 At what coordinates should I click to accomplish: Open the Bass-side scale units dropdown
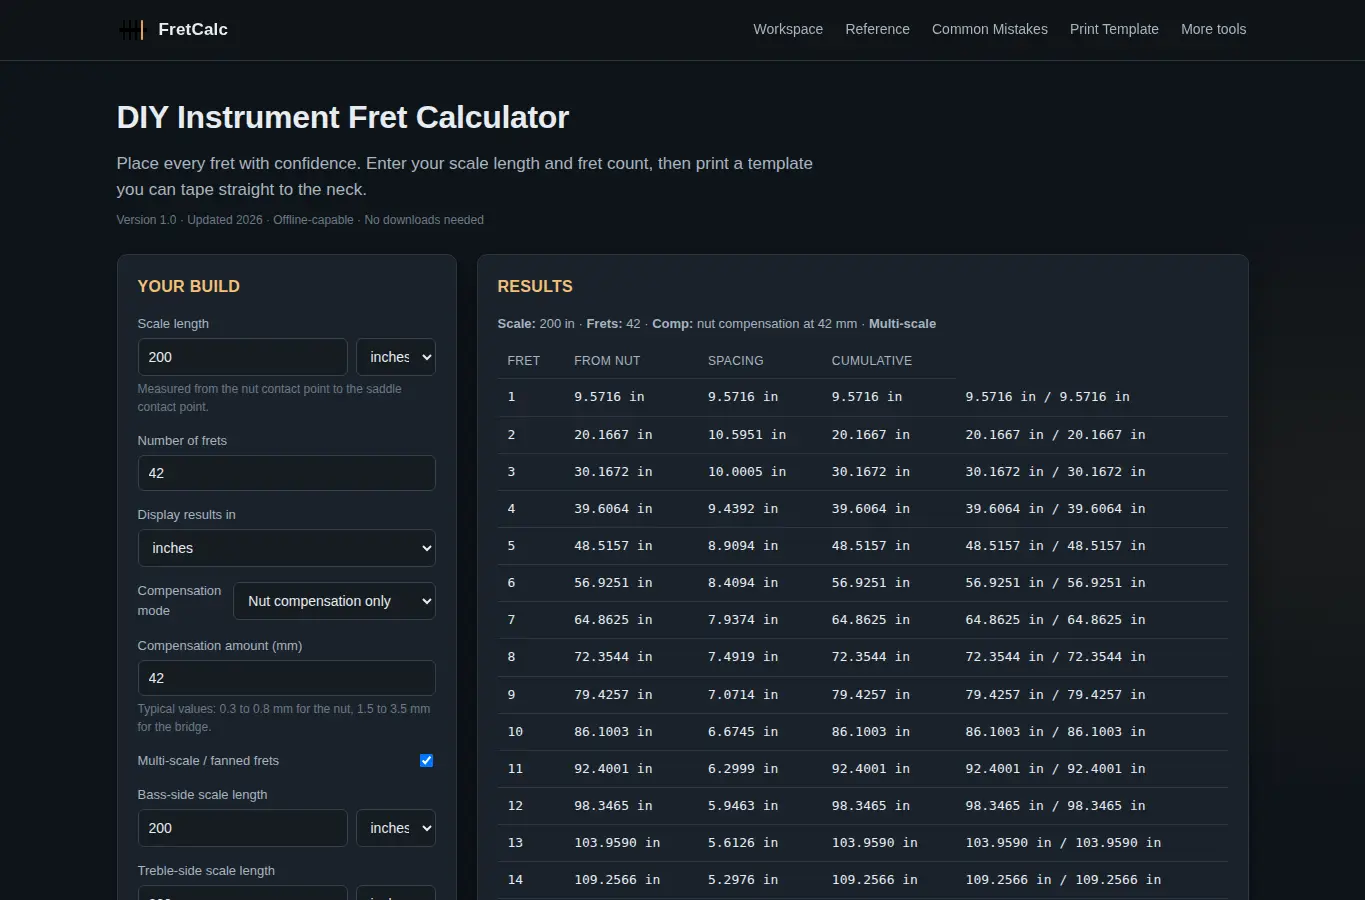[x=396, y=828]
